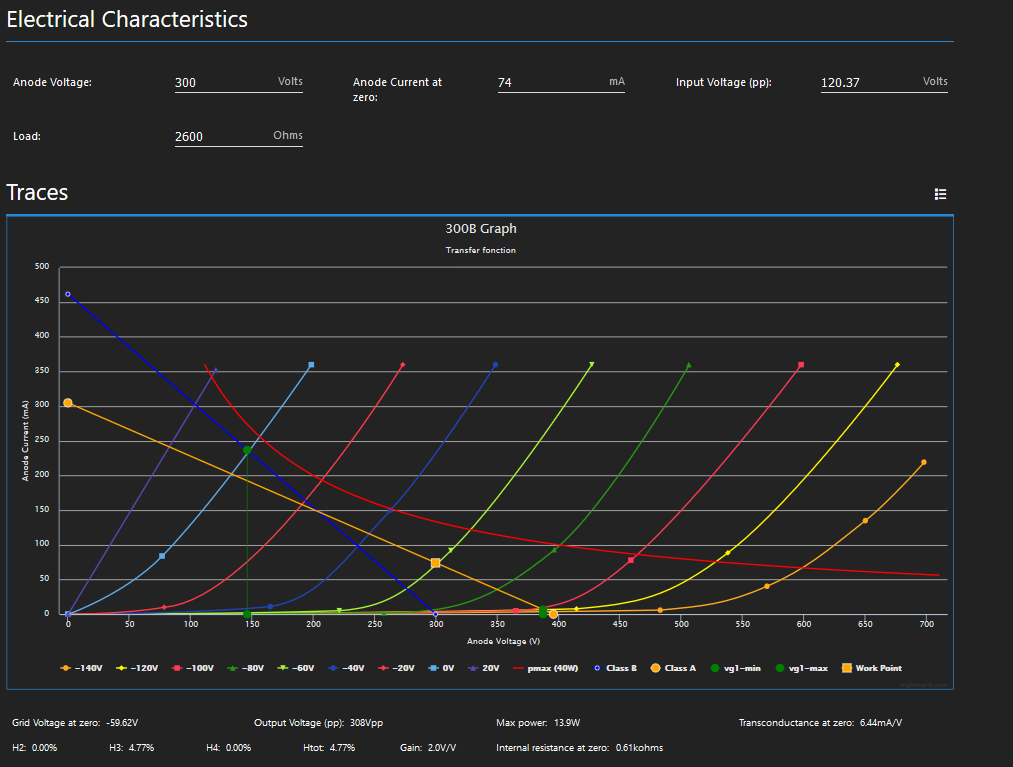This screenshot has height=767, width=1013.
Task: Open the Traces list menu icon
Action: pos(940,194)
